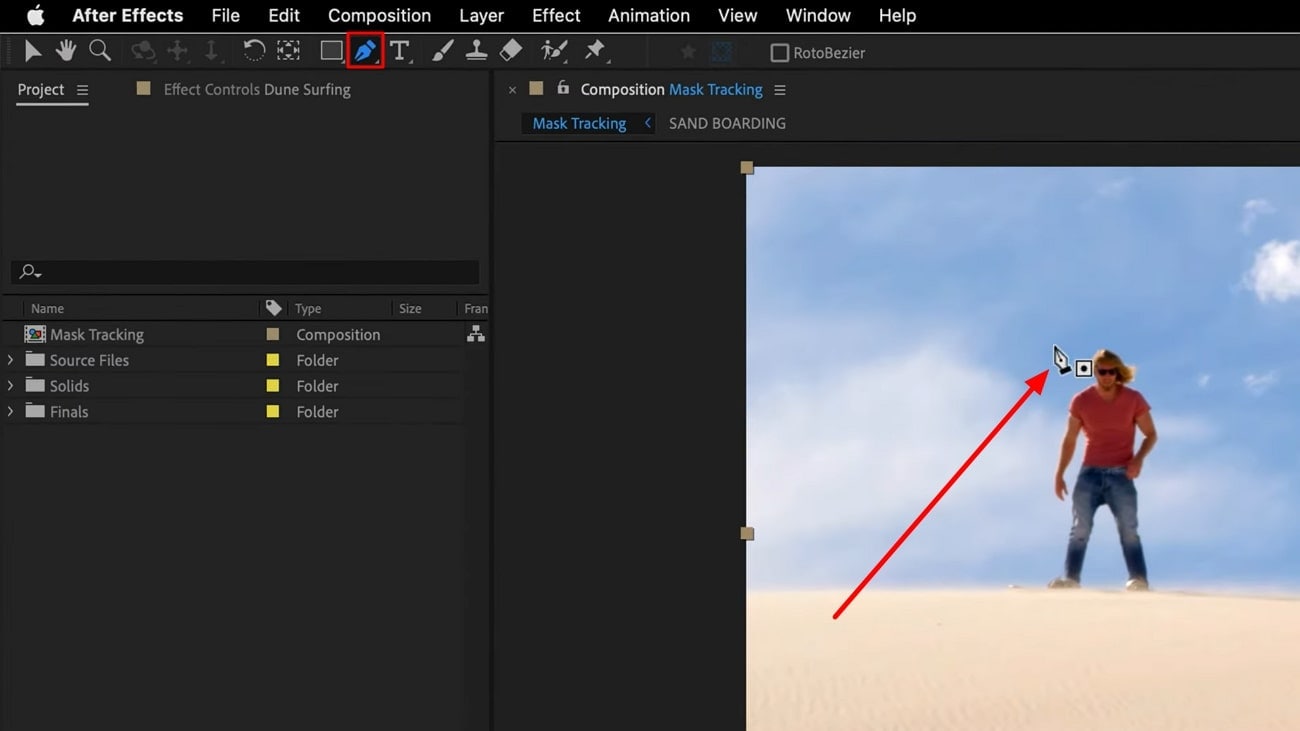Open the Help menu

click(897, 15)
